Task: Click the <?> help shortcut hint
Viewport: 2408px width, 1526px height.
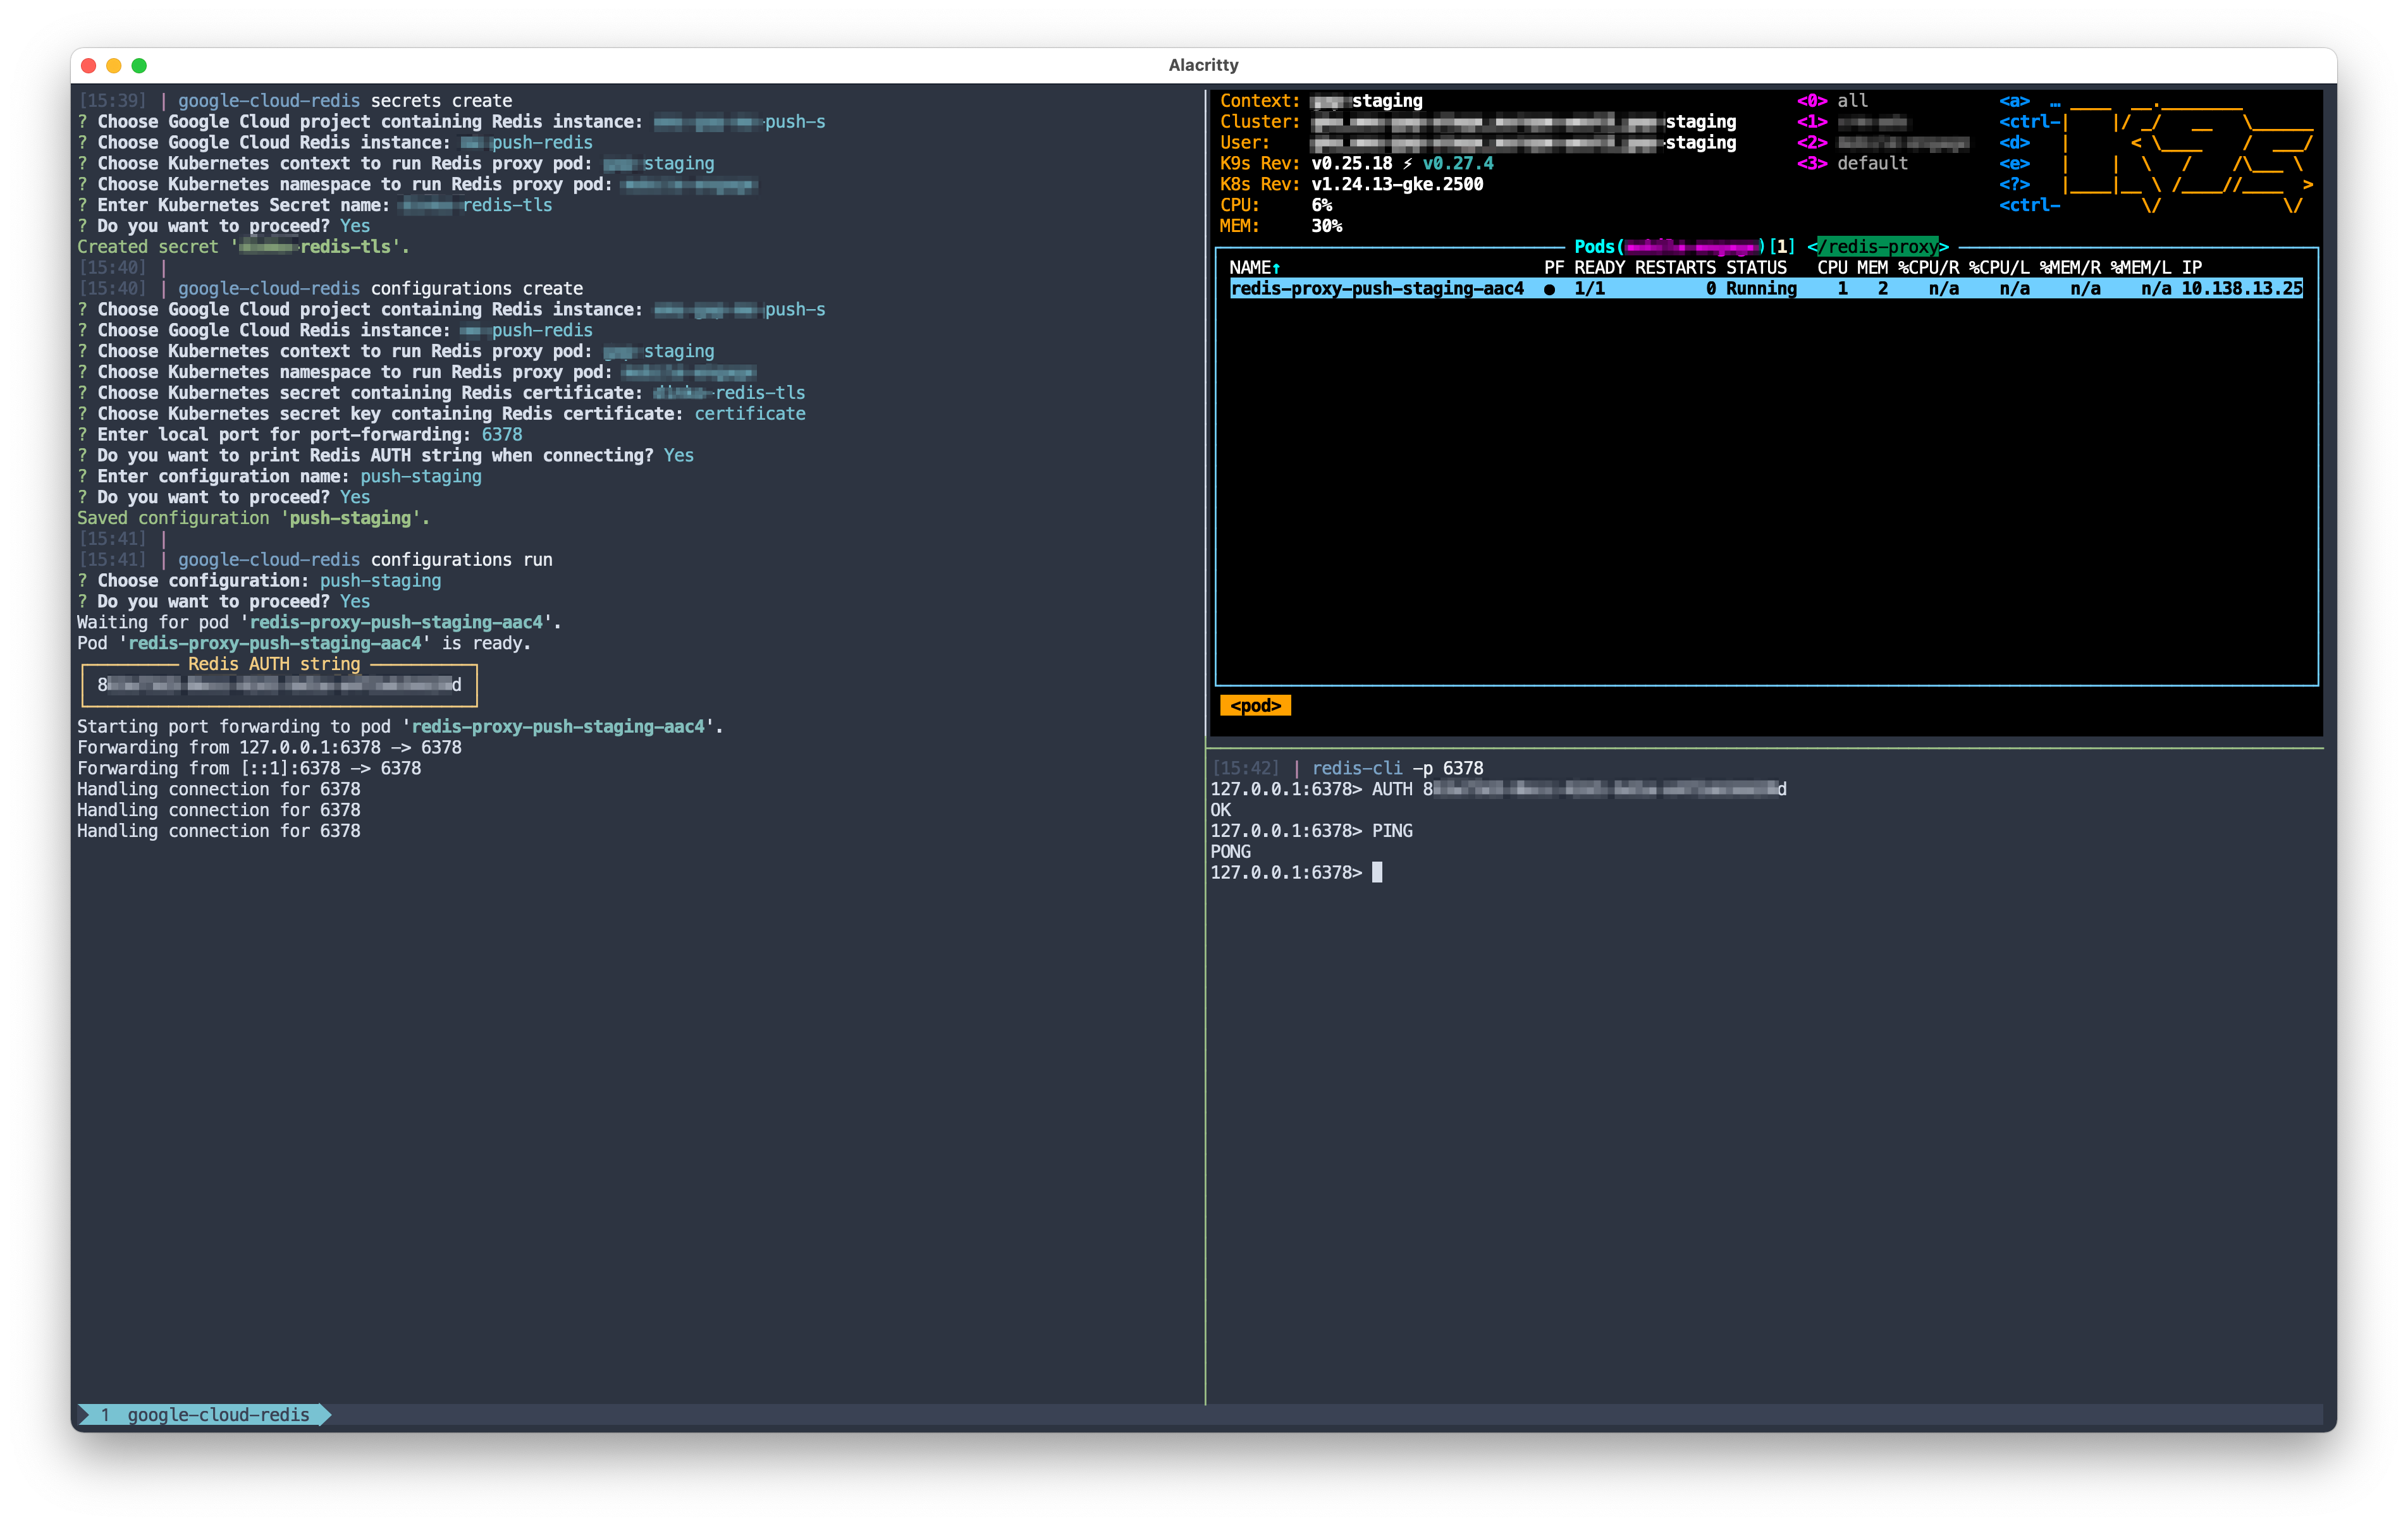Action: [x=2014, y=184]
